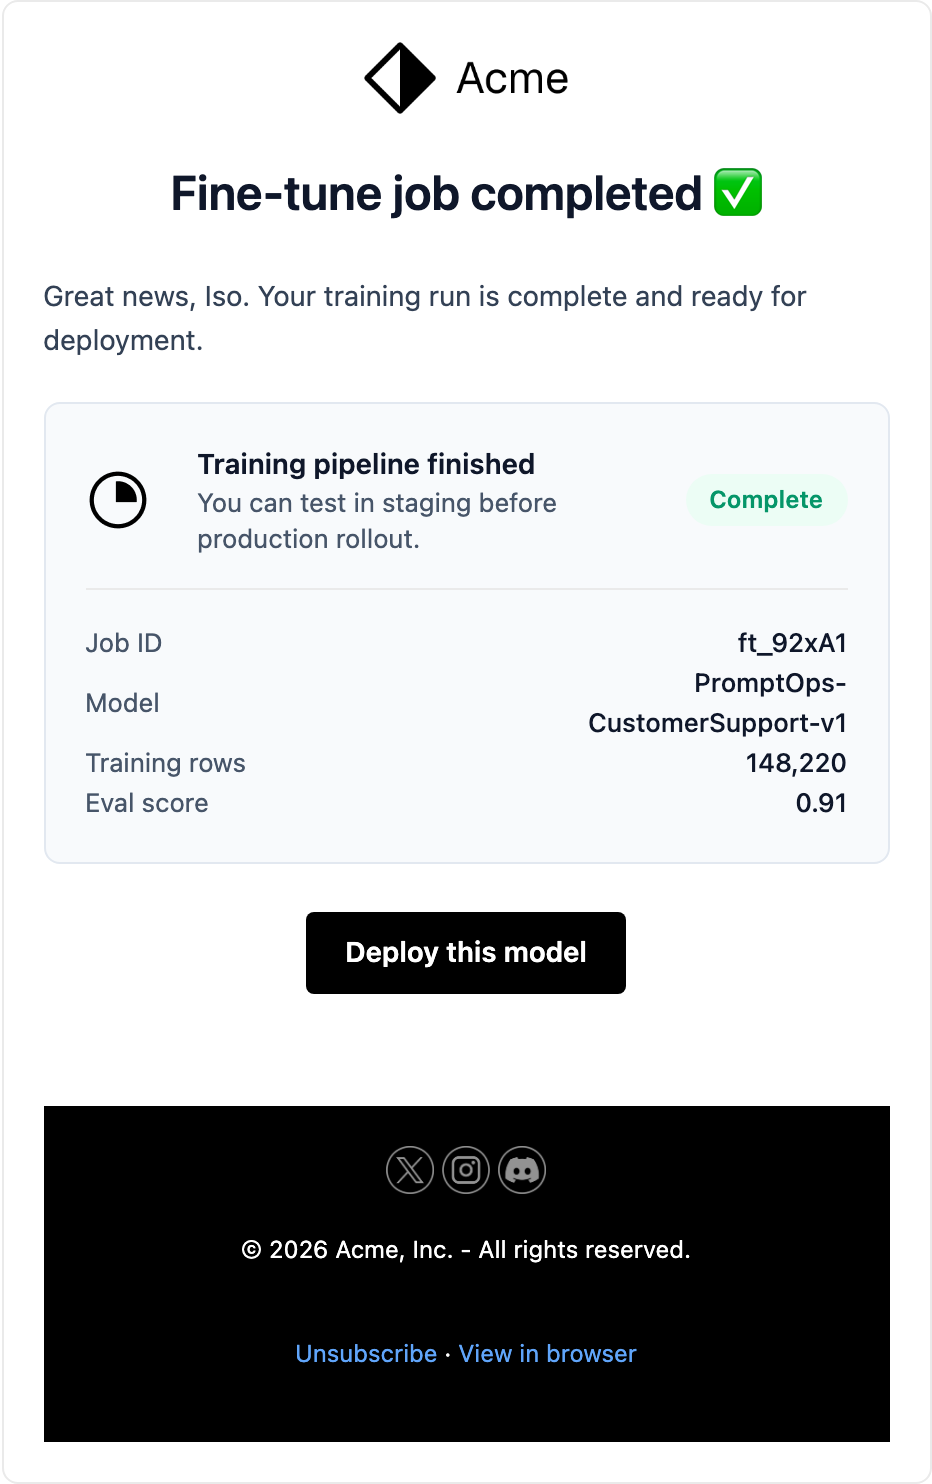This screenshot has width=932, height=1484.
Task: Click the Training rows label
Action: tap(166, 763)
